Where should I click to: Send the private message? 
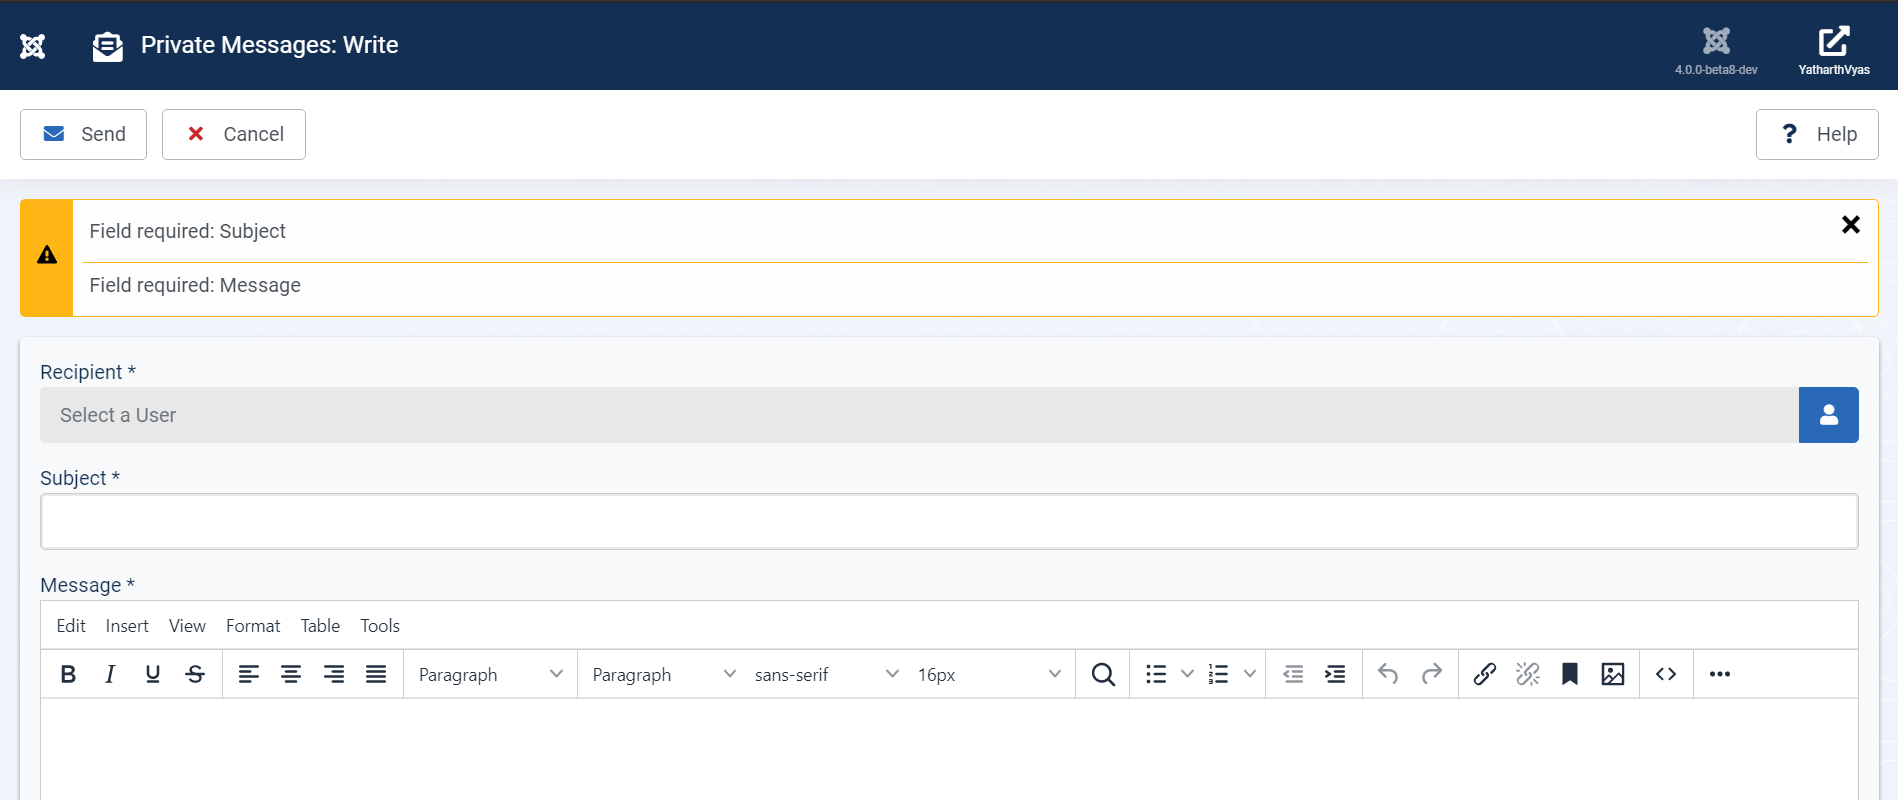pyautogui.click(x=84, y=134)
